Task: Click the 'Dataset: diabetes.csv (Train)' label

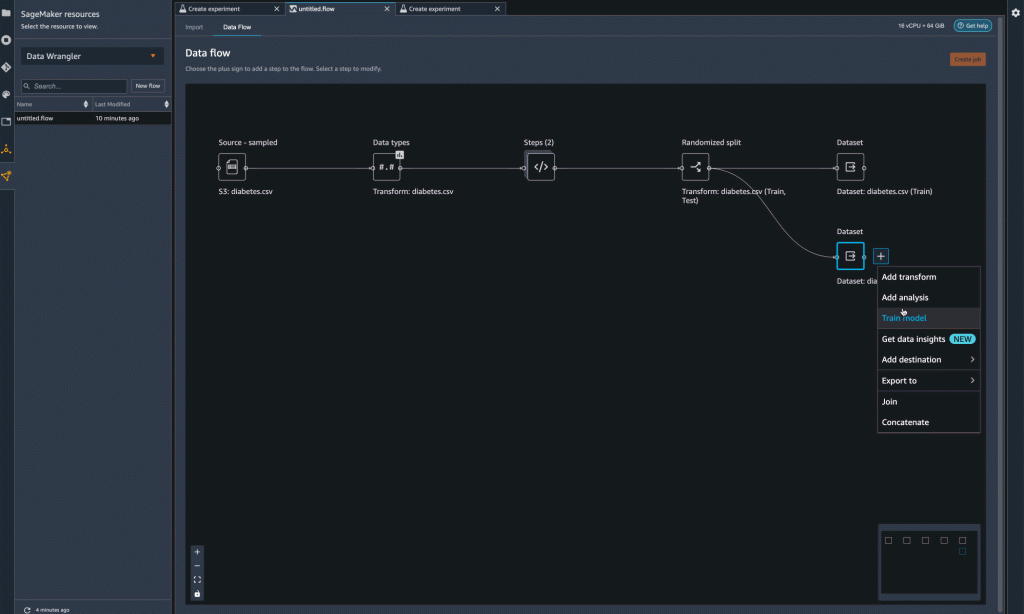Action: coord(884,191)
